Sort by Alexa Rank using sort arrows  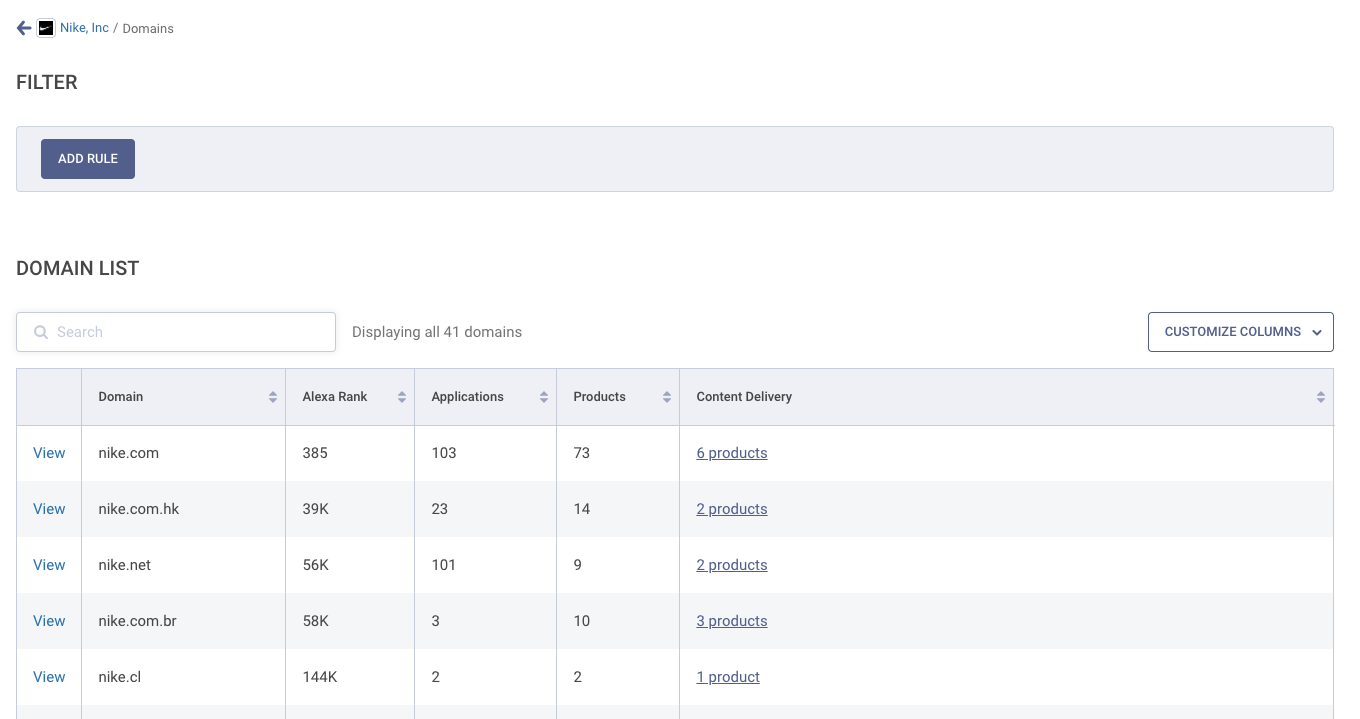[402, 397]
